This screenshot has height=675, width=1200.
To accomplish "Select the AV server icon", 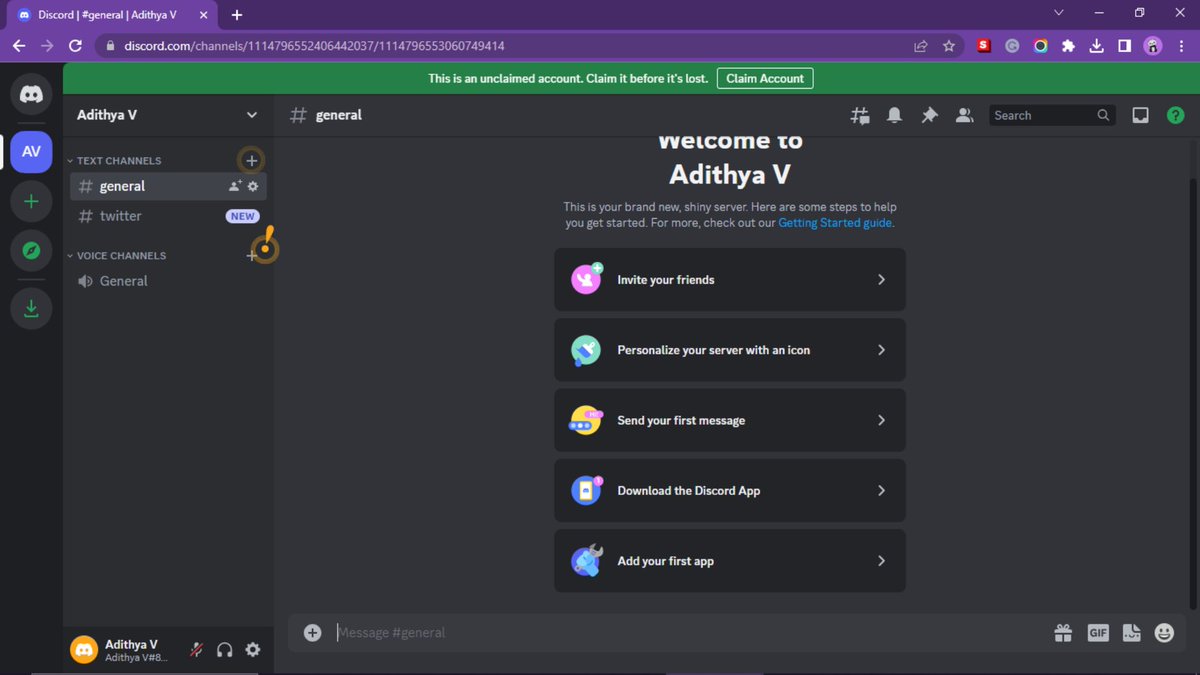I will [x=31, y=152].
